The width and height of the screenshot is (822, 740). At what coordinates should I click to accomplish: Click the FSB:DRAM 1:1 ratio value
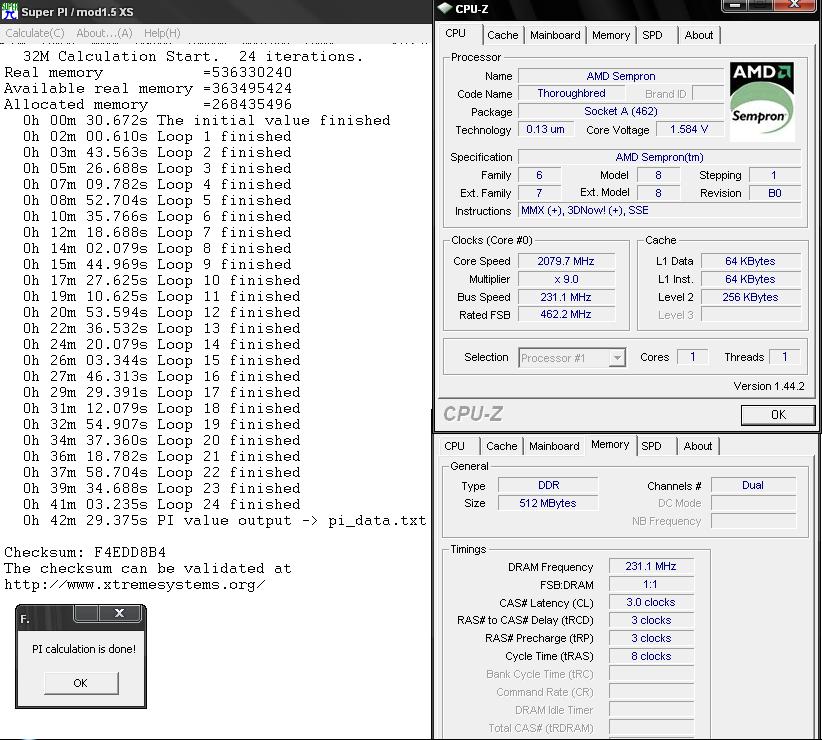tap(651, 584)
